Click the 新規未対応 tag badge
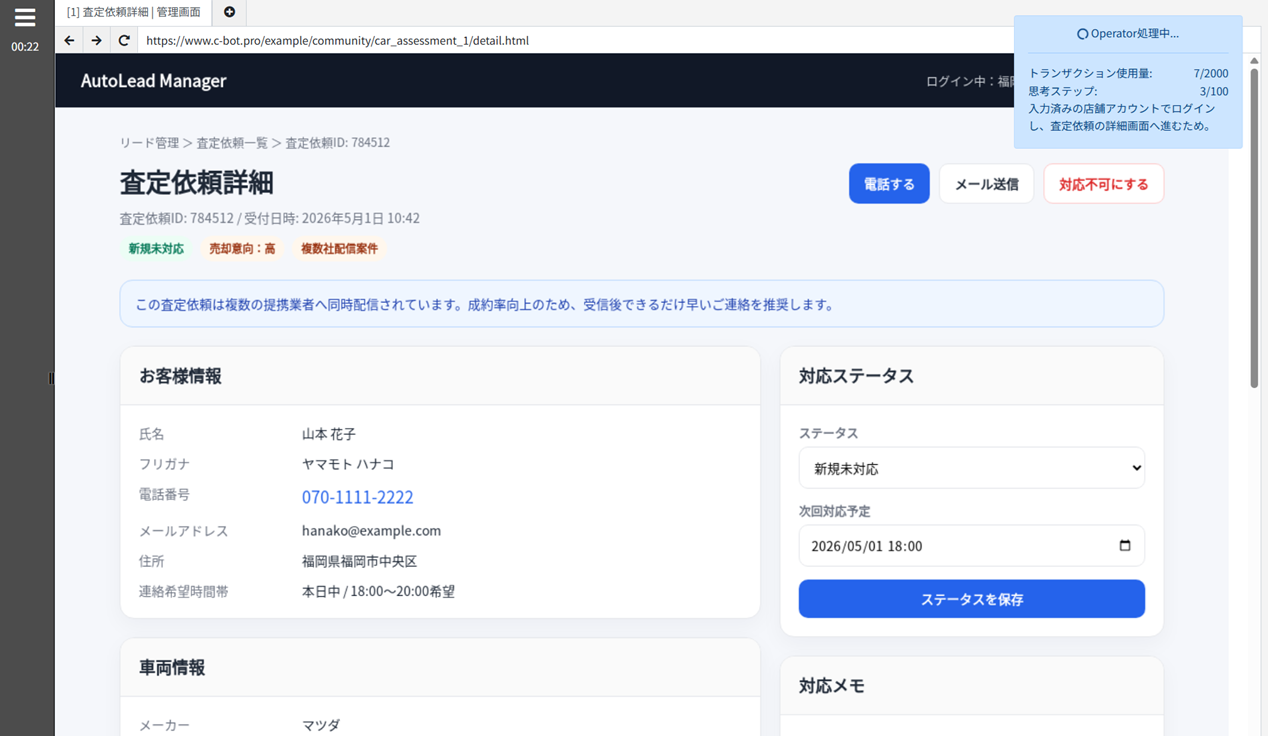 (x=156, y=249)
